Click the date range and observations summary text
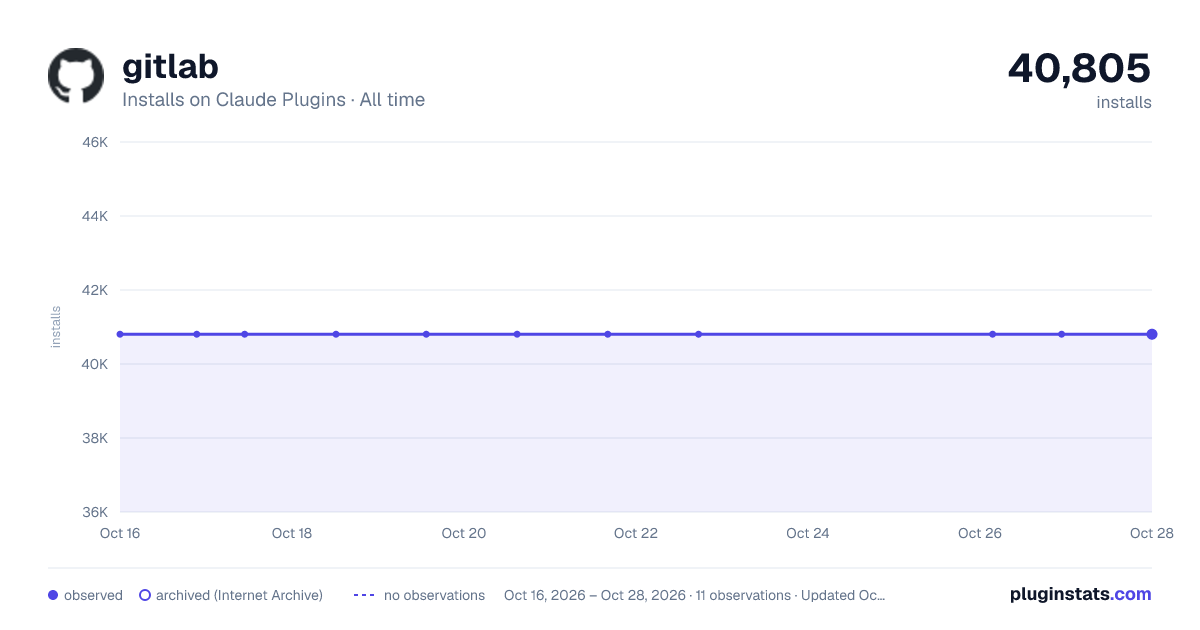This screenshot has height=630, width=1200. pyautogui.click(x=695, y=595)
